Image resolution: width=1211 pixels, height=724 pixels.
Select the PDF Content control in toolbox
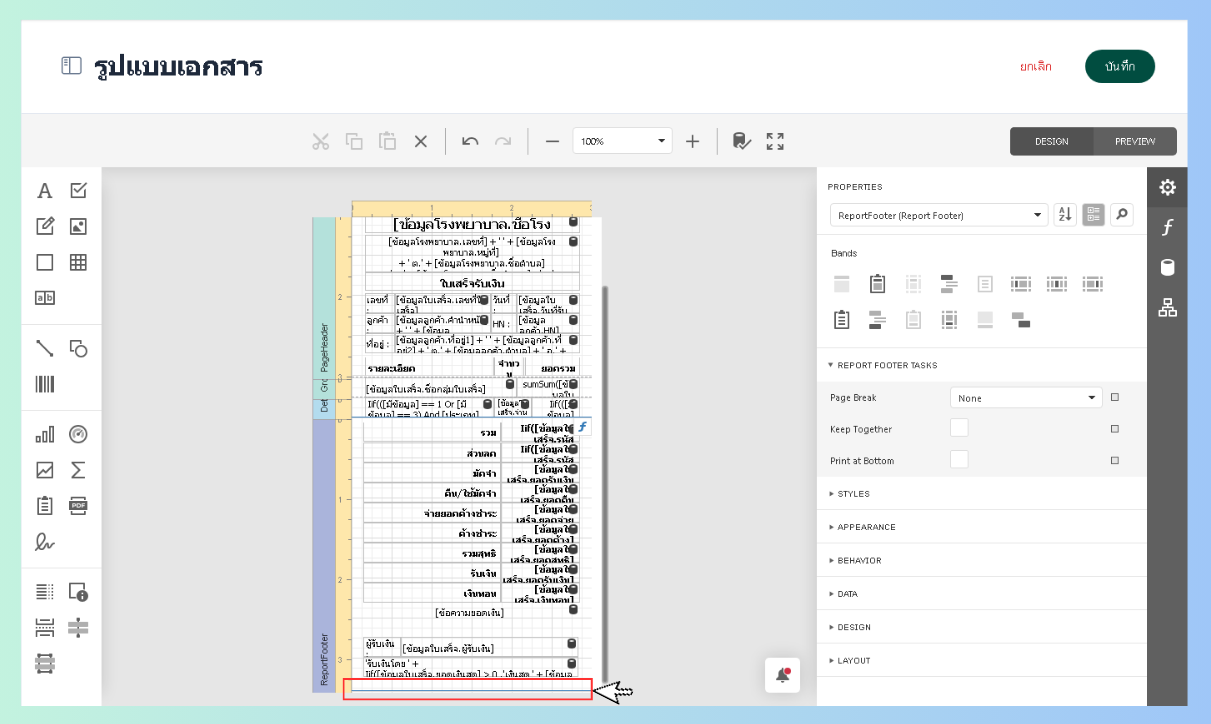pos(79,505)
